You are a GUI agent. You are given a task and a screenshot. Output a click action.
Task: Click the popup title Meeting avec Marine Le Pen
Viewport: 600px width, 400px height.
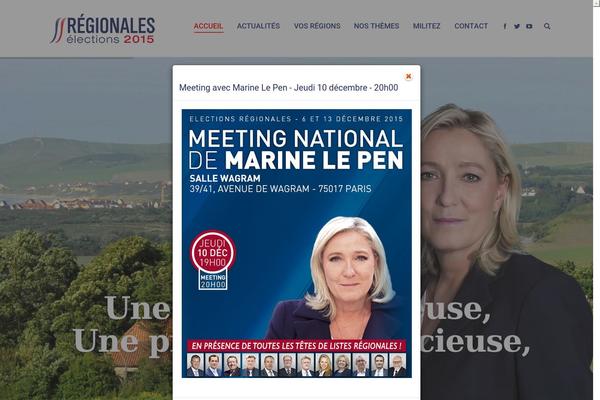click(x=289, y=88)
